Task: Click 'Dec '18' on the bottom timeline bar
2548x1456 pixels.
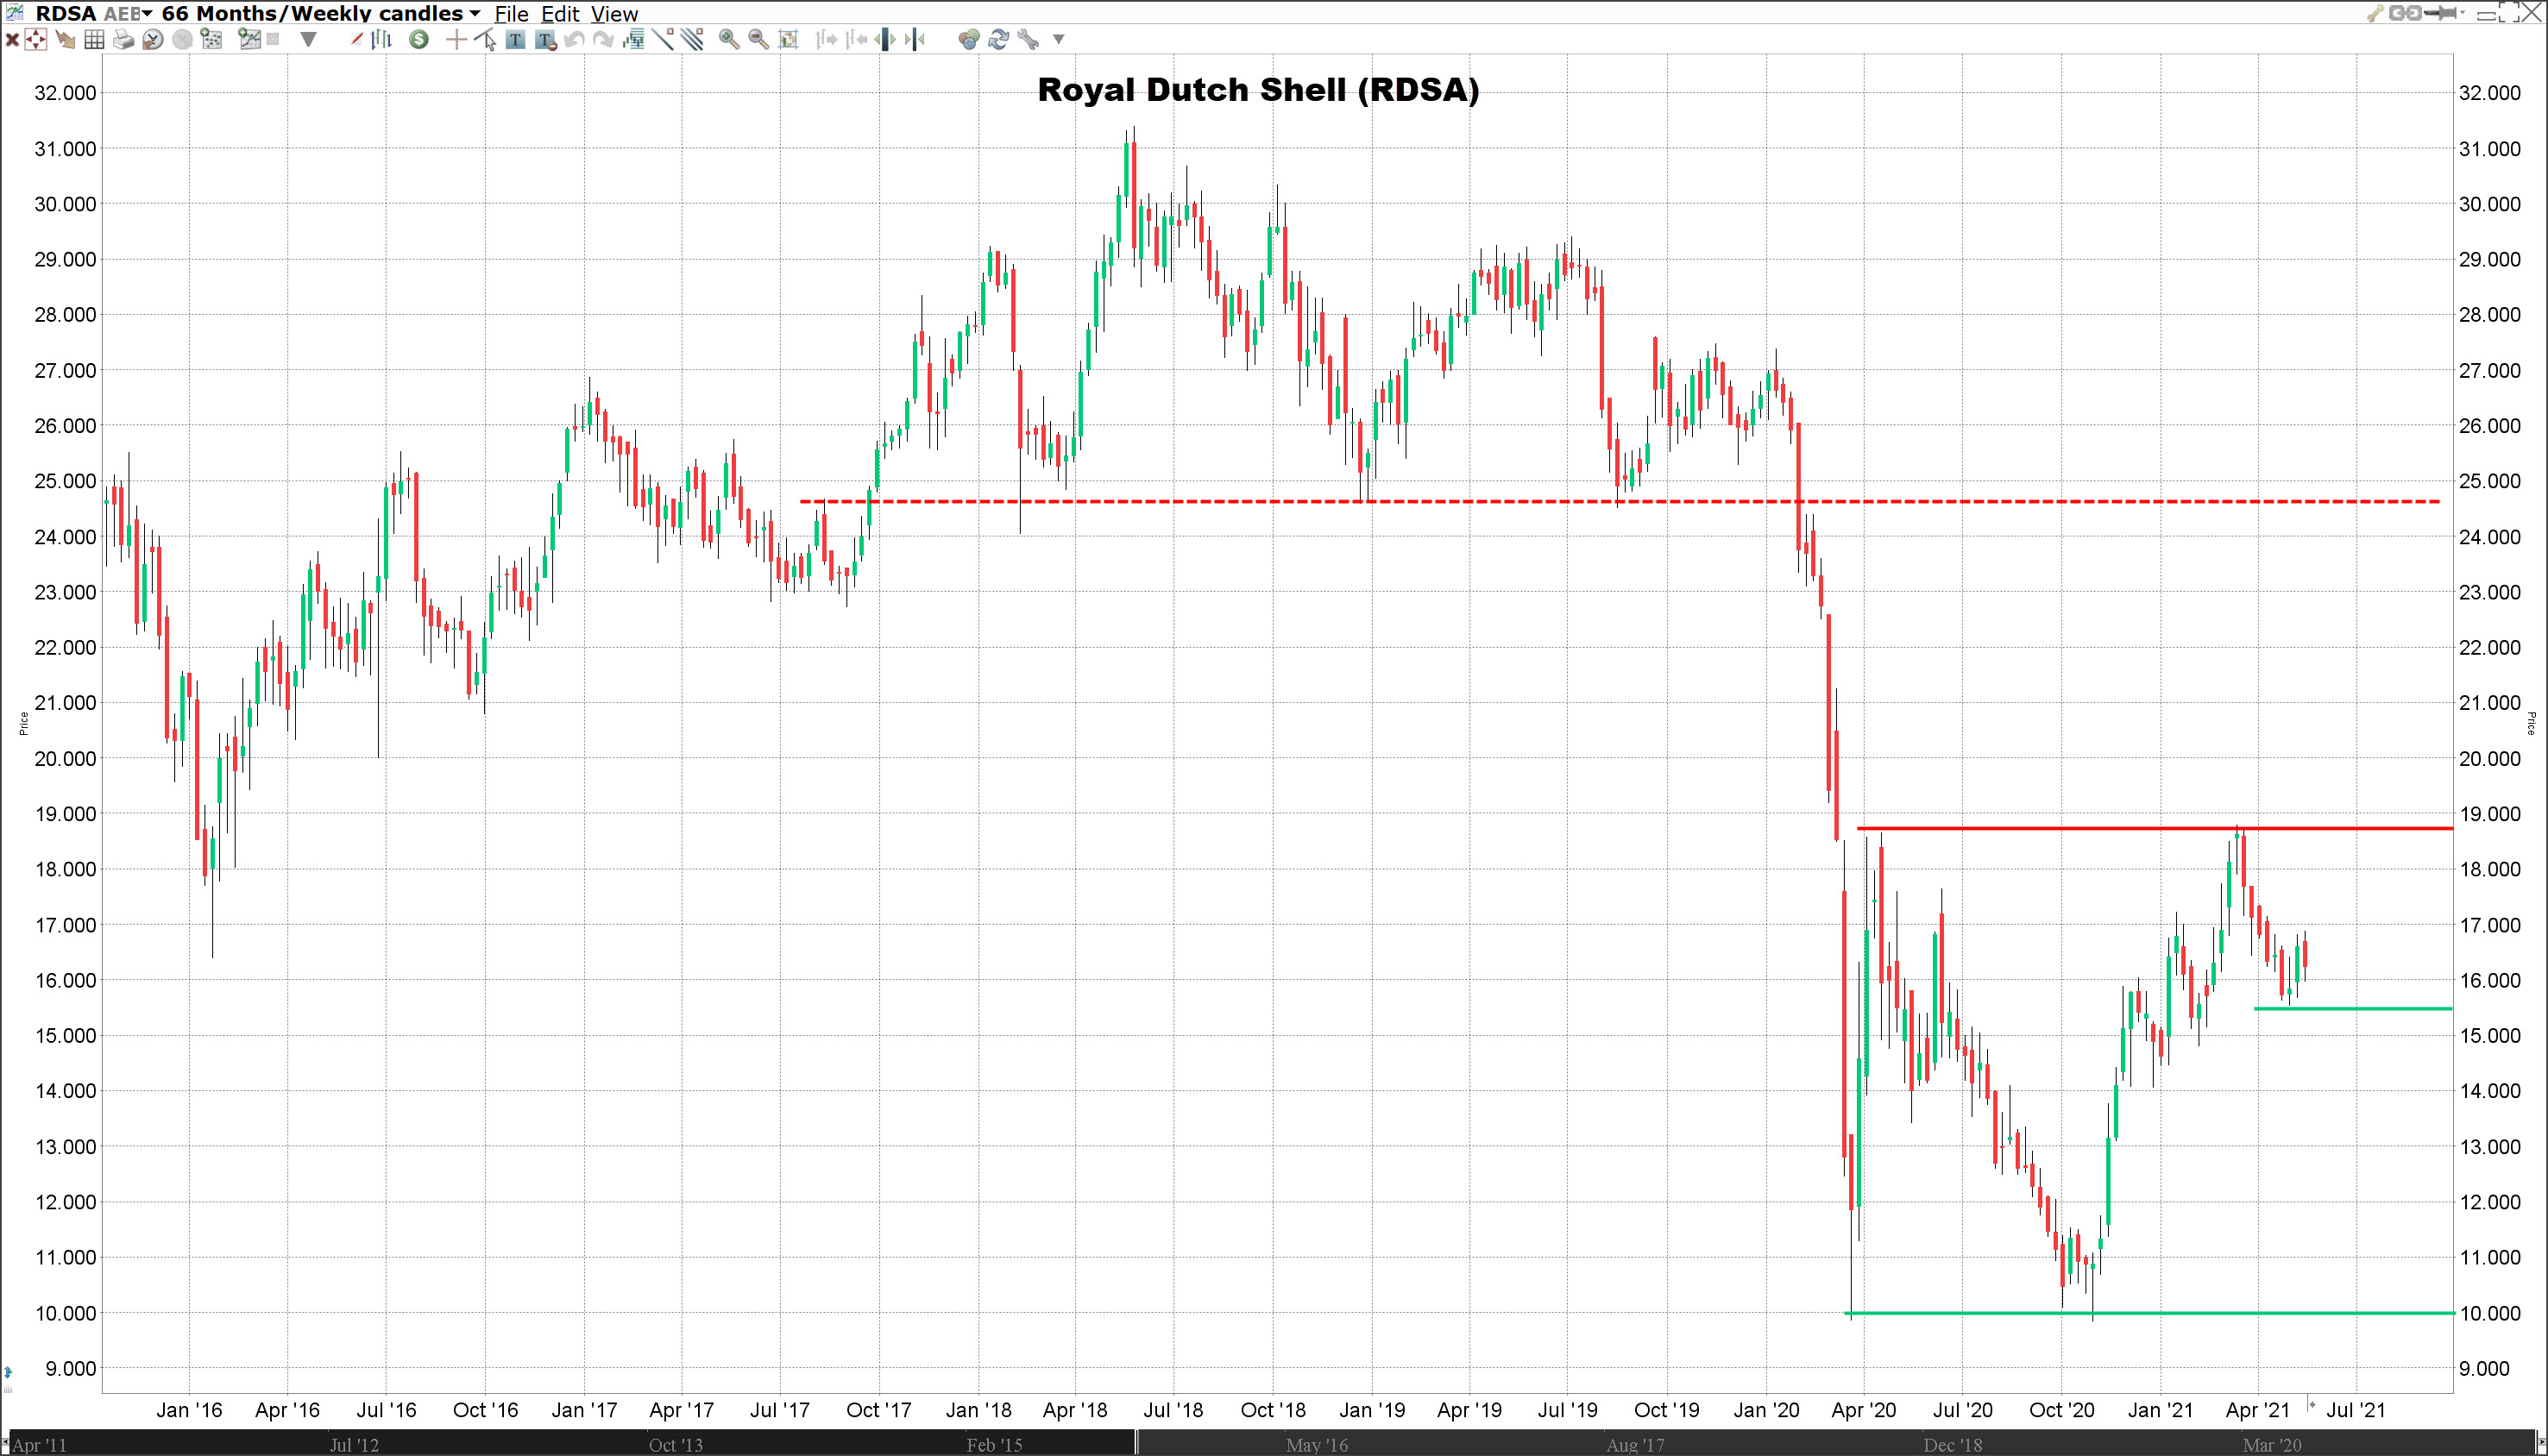Action: (1953, 1445)
